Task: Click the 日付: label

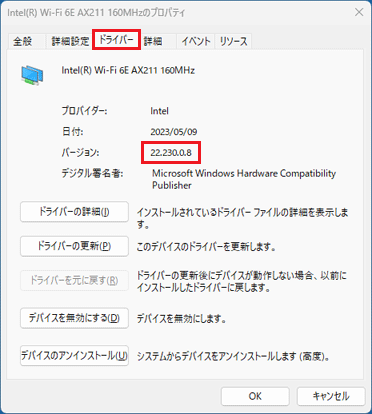Action: click(72, 132)
